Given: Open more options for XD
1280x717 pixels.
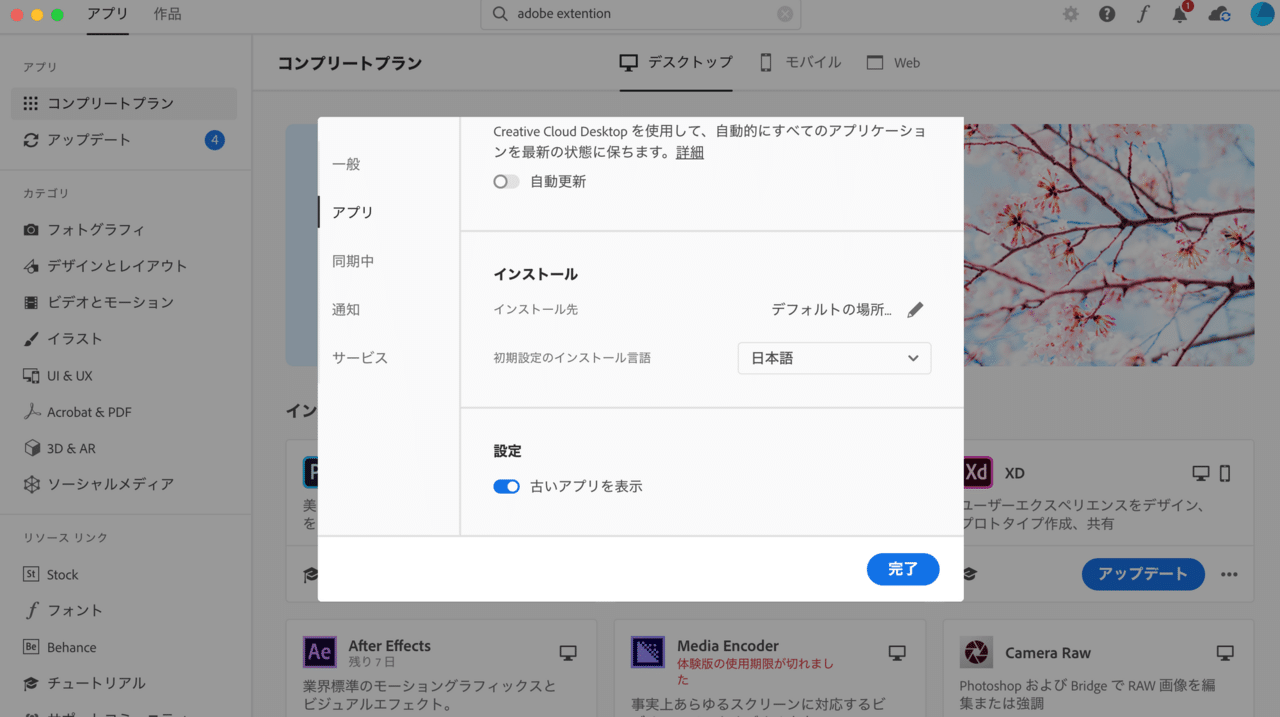Looking at the screenshot, I should tap(1229, 574).
